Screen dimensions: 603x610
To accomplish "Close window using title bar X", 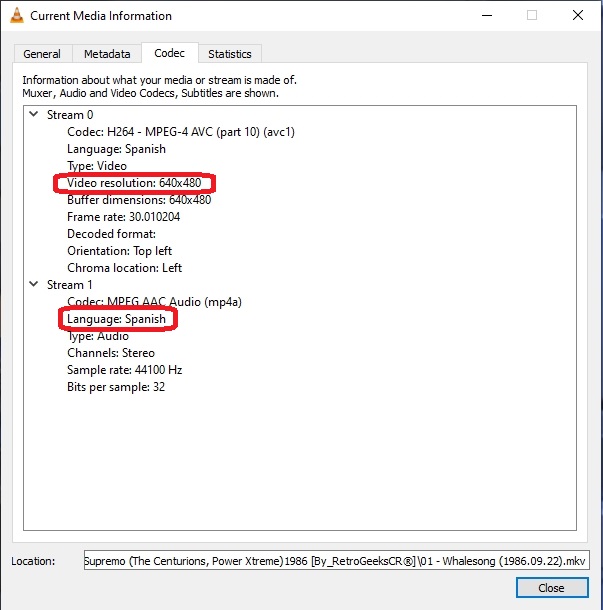I will (578, 16).
